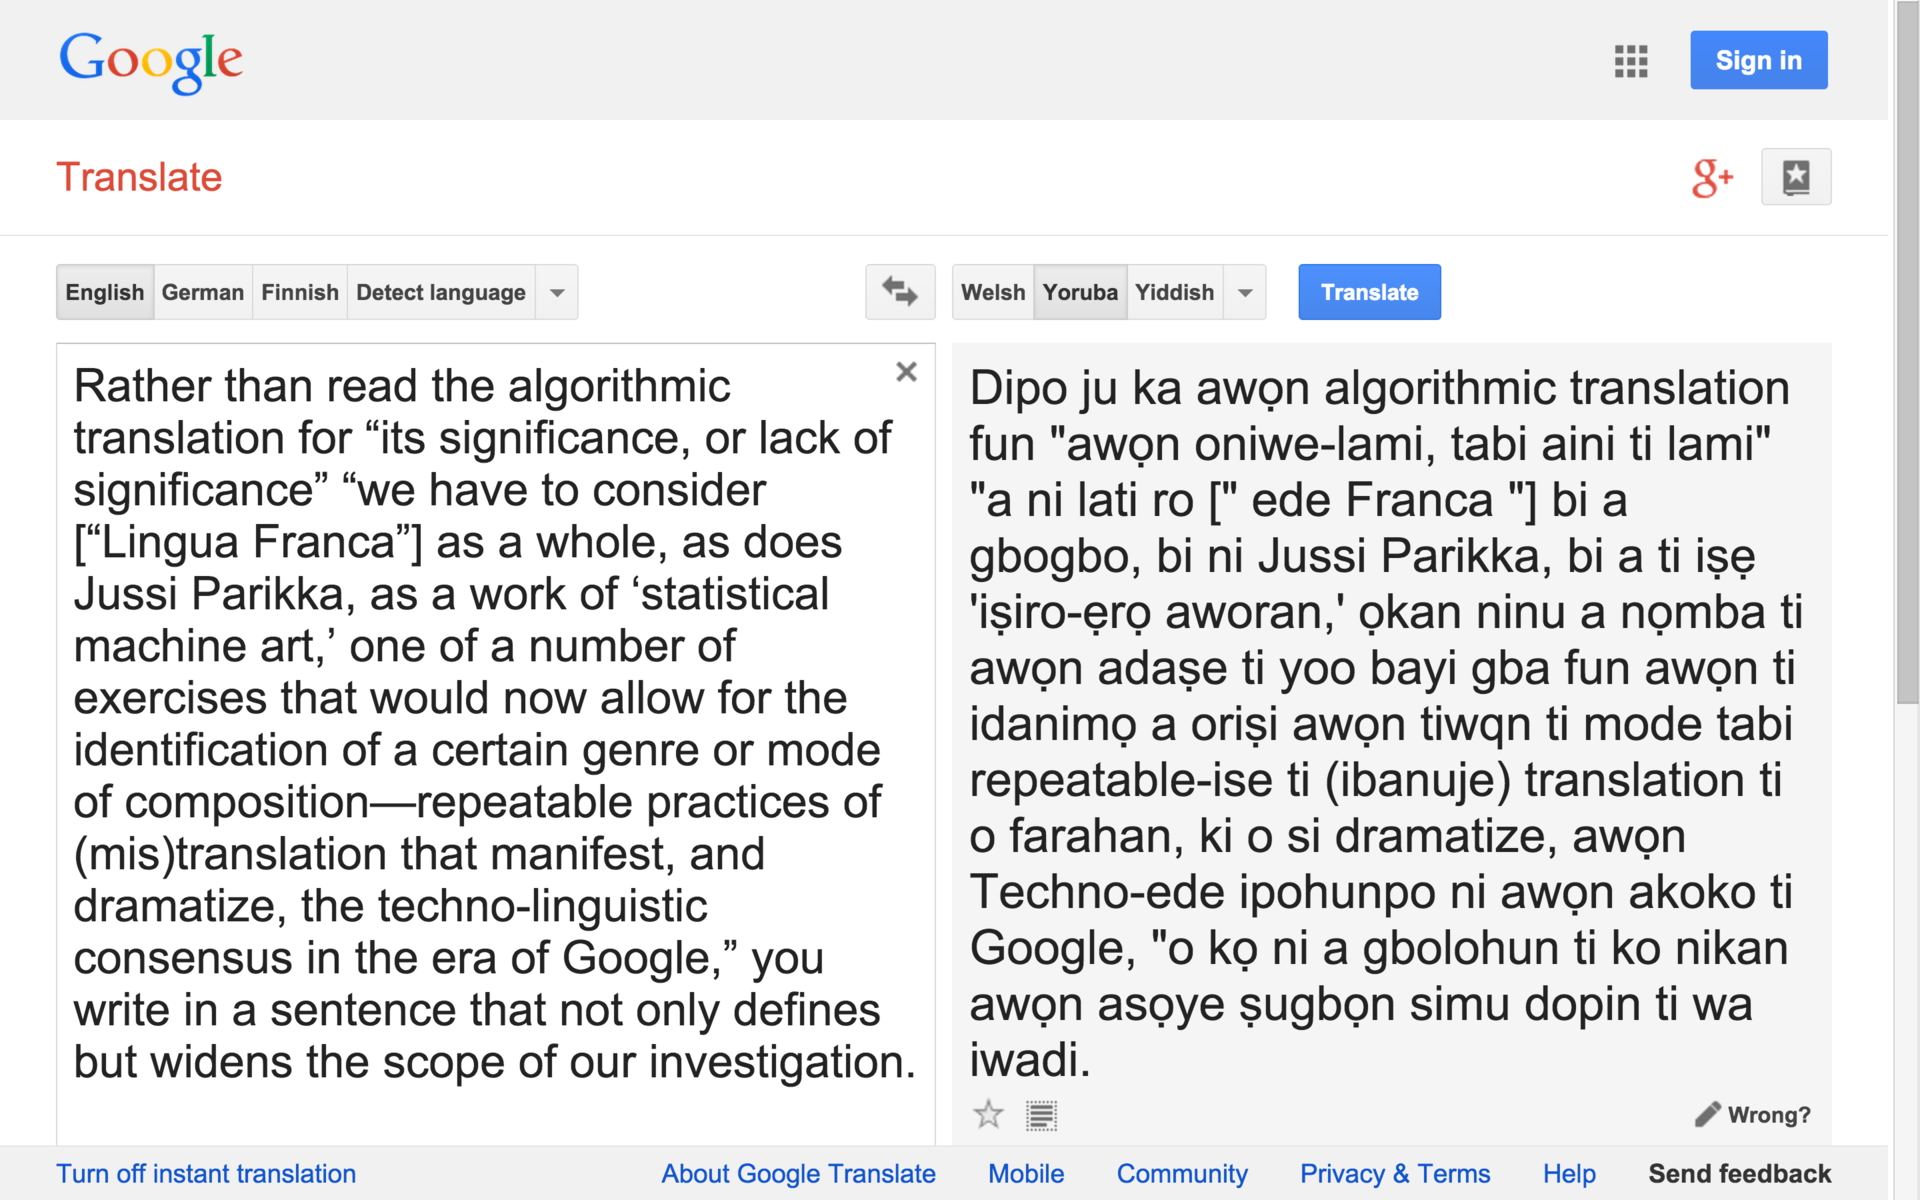This screenshot has height=1200, width=1920.
Task: Expand the source language dropdown arrow
Action: pyautogui.click(x=557, y=292)
